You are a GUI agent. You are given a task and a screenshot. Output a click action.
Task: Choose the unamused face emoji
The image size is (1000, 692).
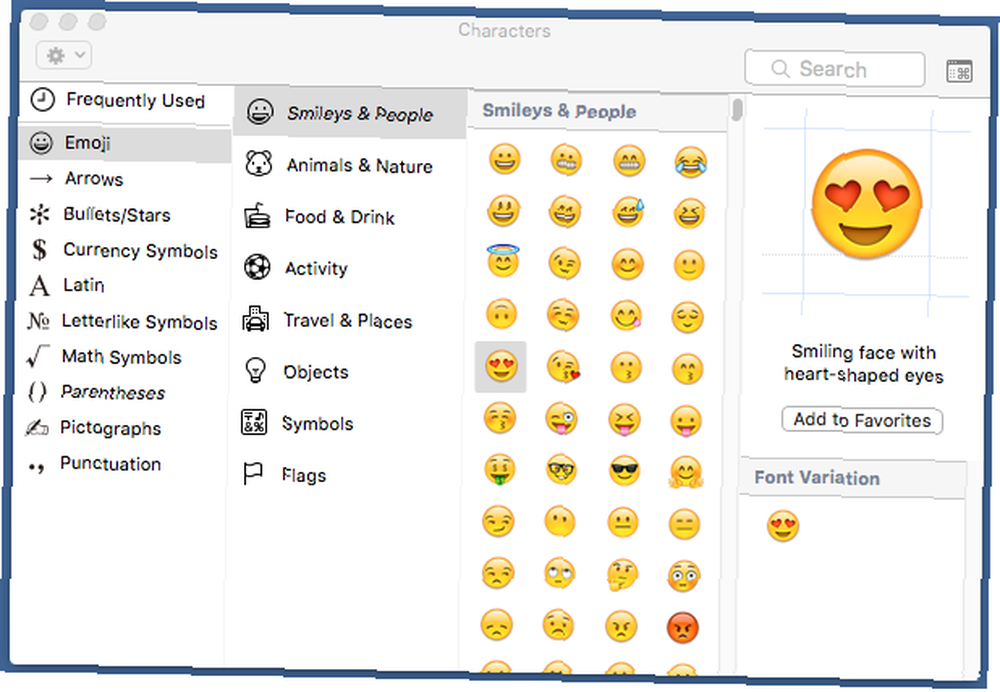tap(497, 573)
